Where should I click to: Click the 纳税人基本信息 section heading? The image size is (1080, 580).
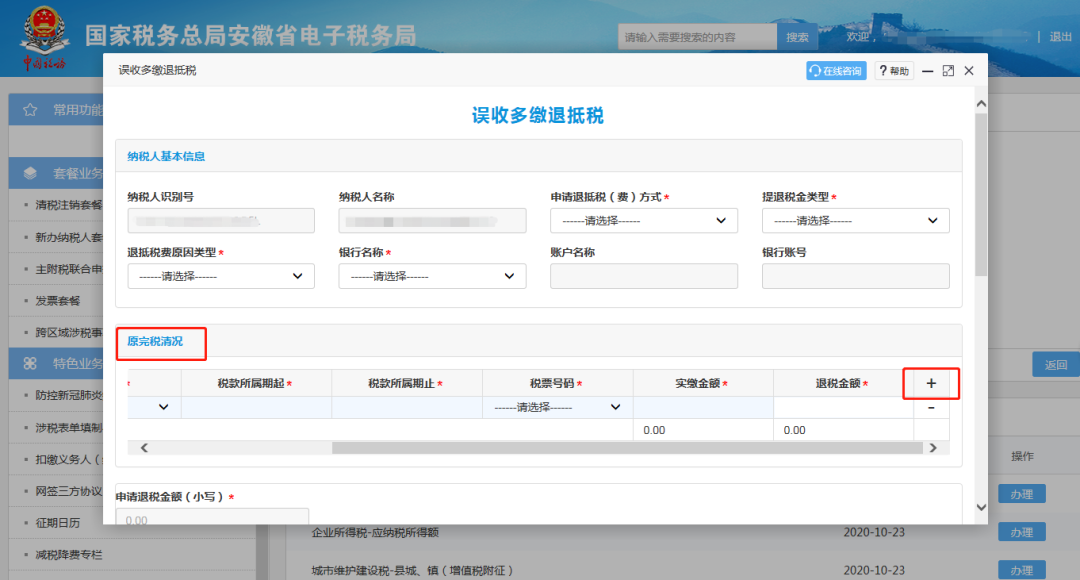click(166, 156)
